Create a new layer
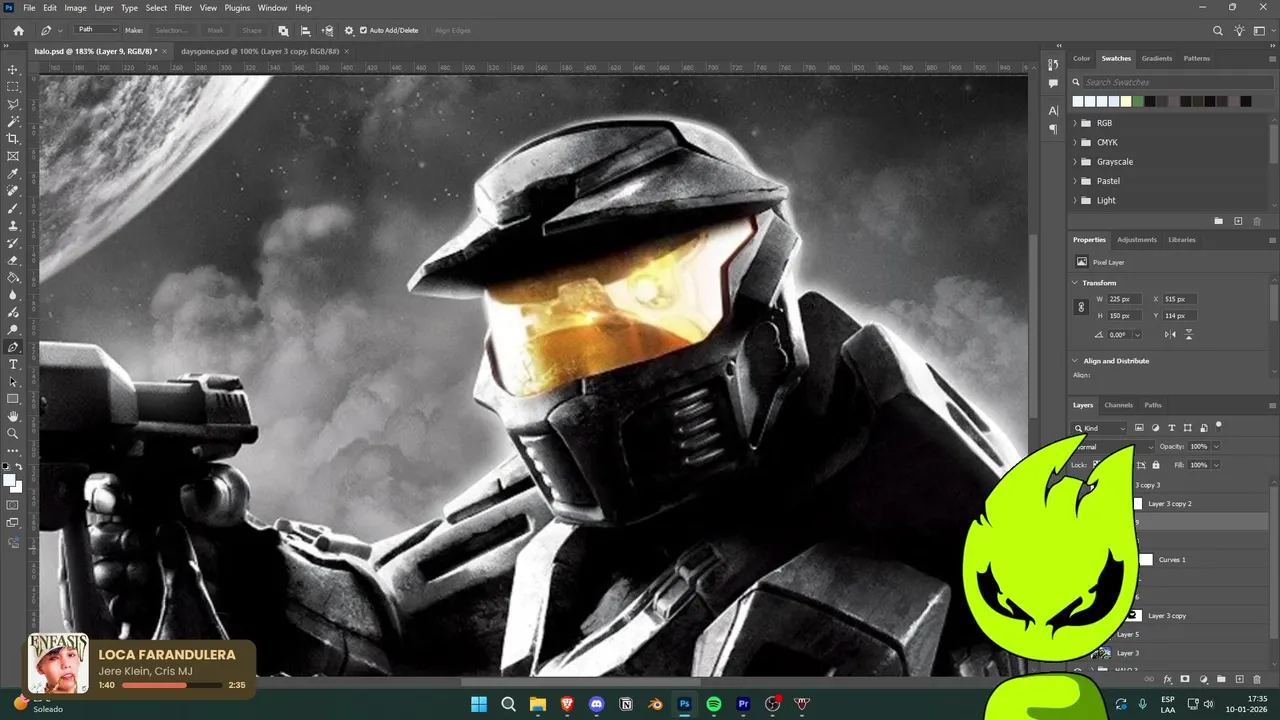This screenshot has height=720, width=1280. (1239, 679)
